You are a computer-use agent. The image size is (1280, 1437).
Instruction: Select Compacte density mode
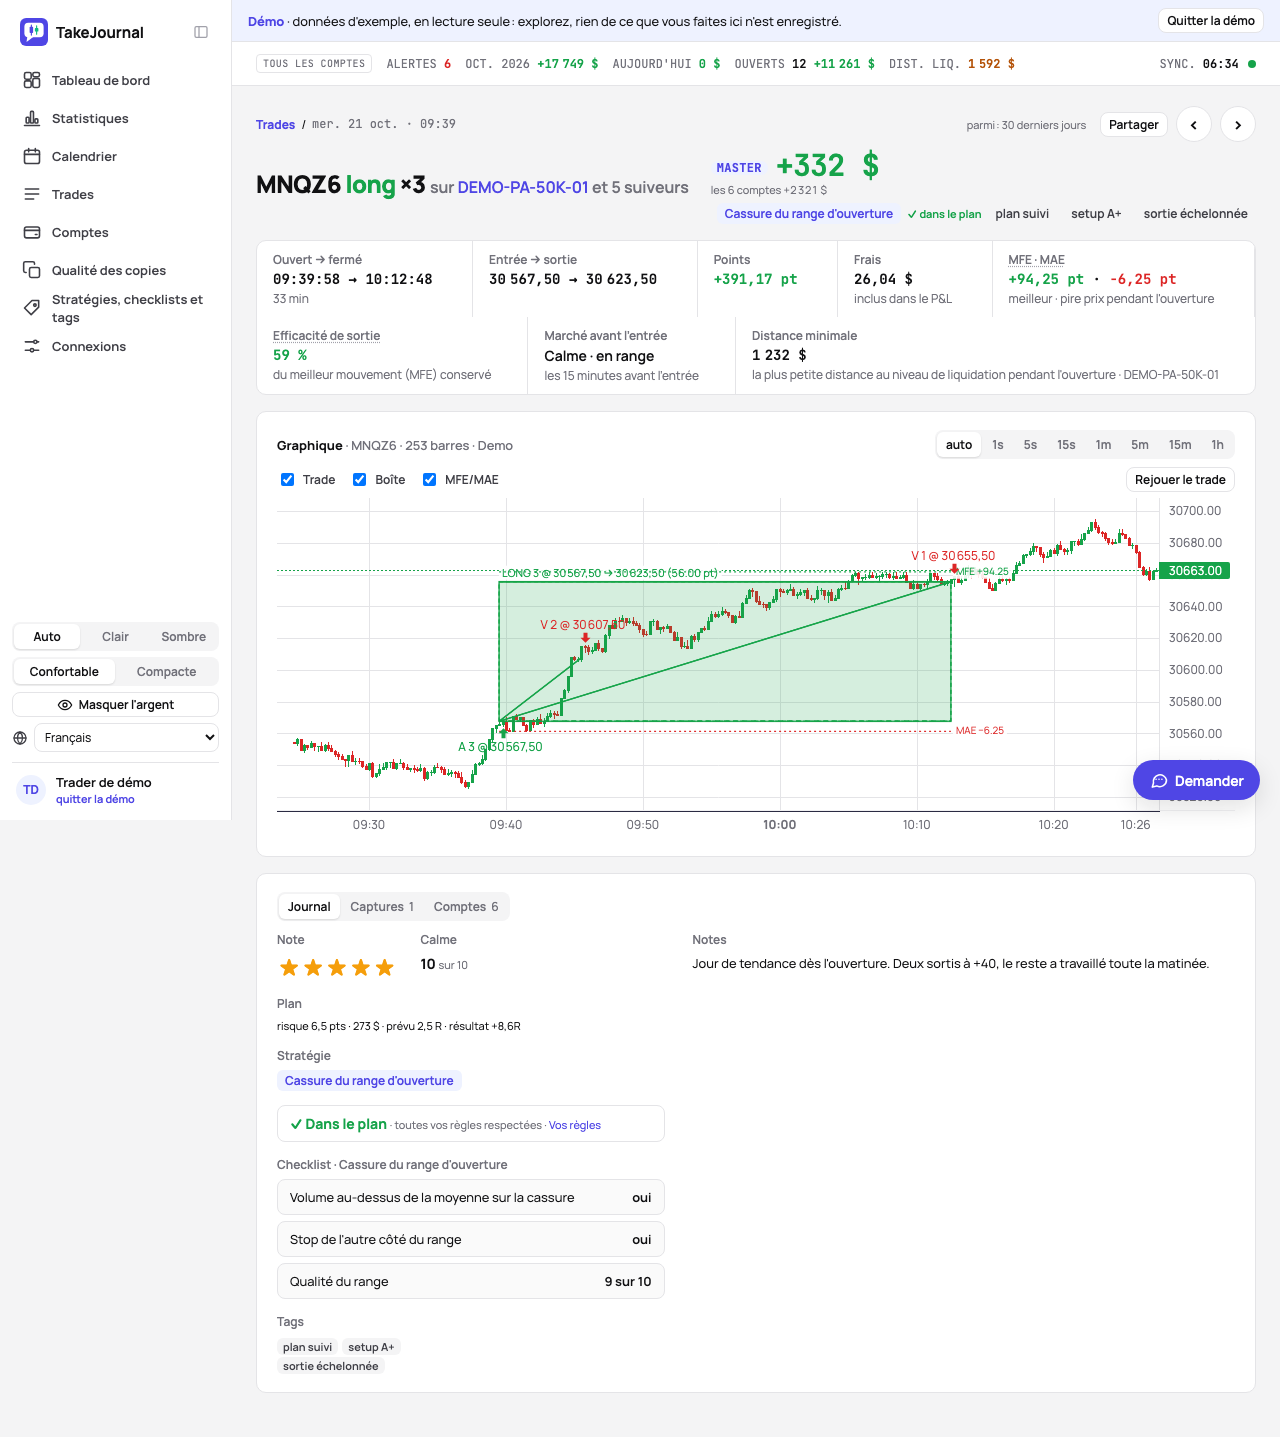166,672
